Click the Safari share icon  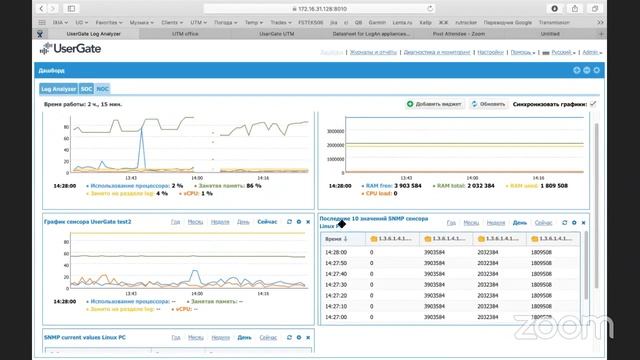pos(575,9)
